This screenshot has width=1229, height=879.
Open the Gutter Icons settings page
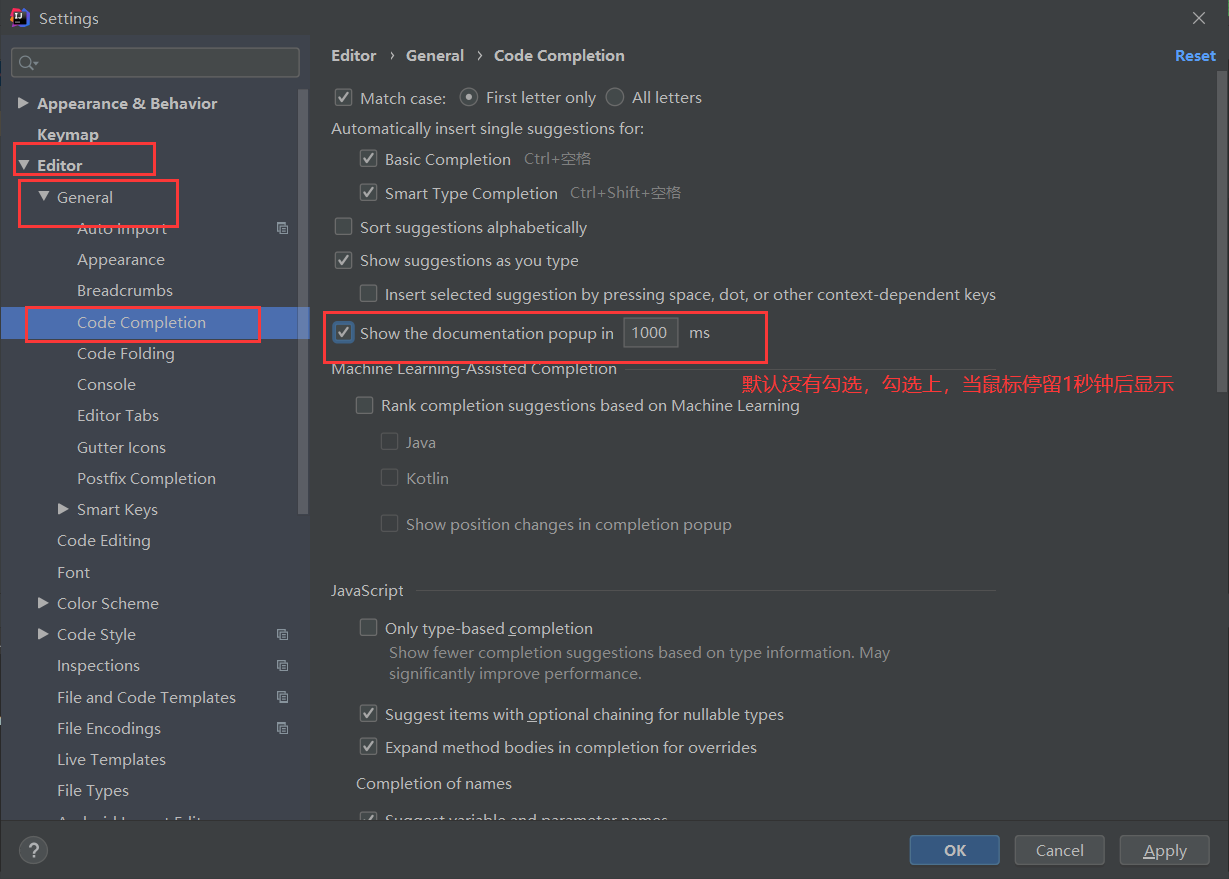tap(121, 447)
